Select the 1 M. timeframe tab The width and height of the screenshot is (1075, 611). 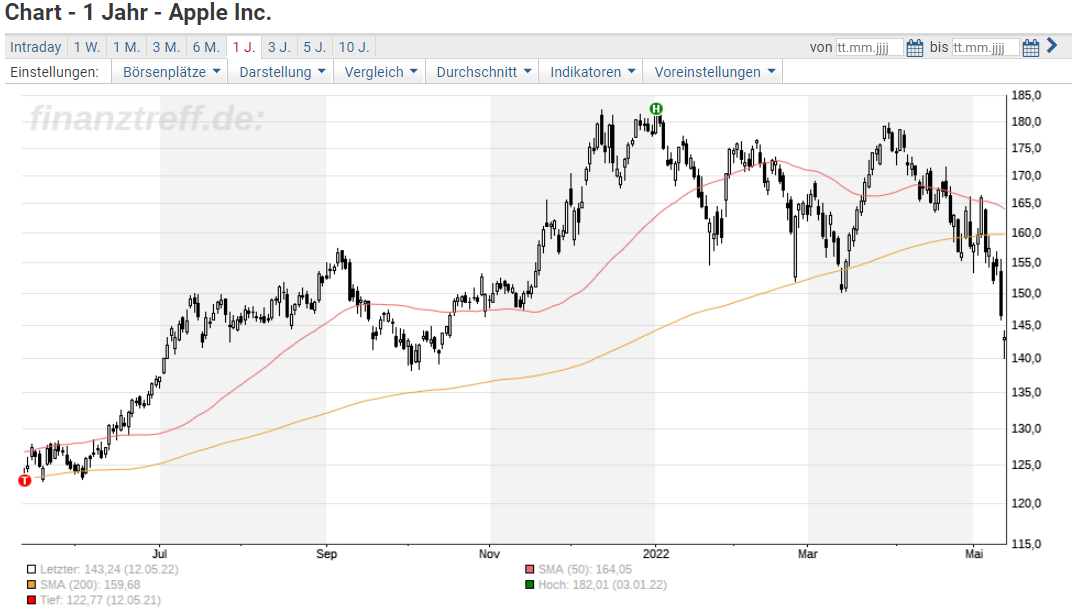click(x=127, y=47)
